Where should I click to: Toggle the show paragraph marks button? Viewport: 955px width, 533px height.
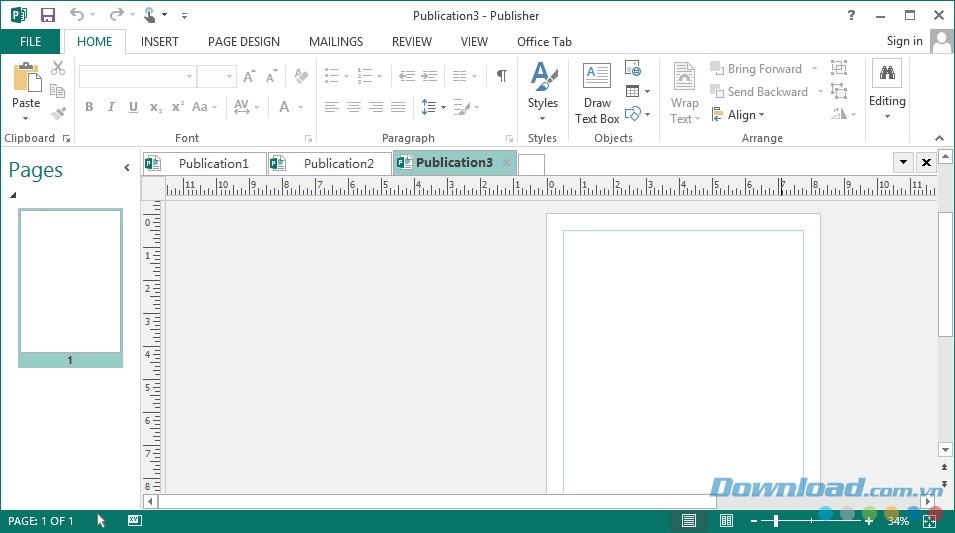pos(501,76)
